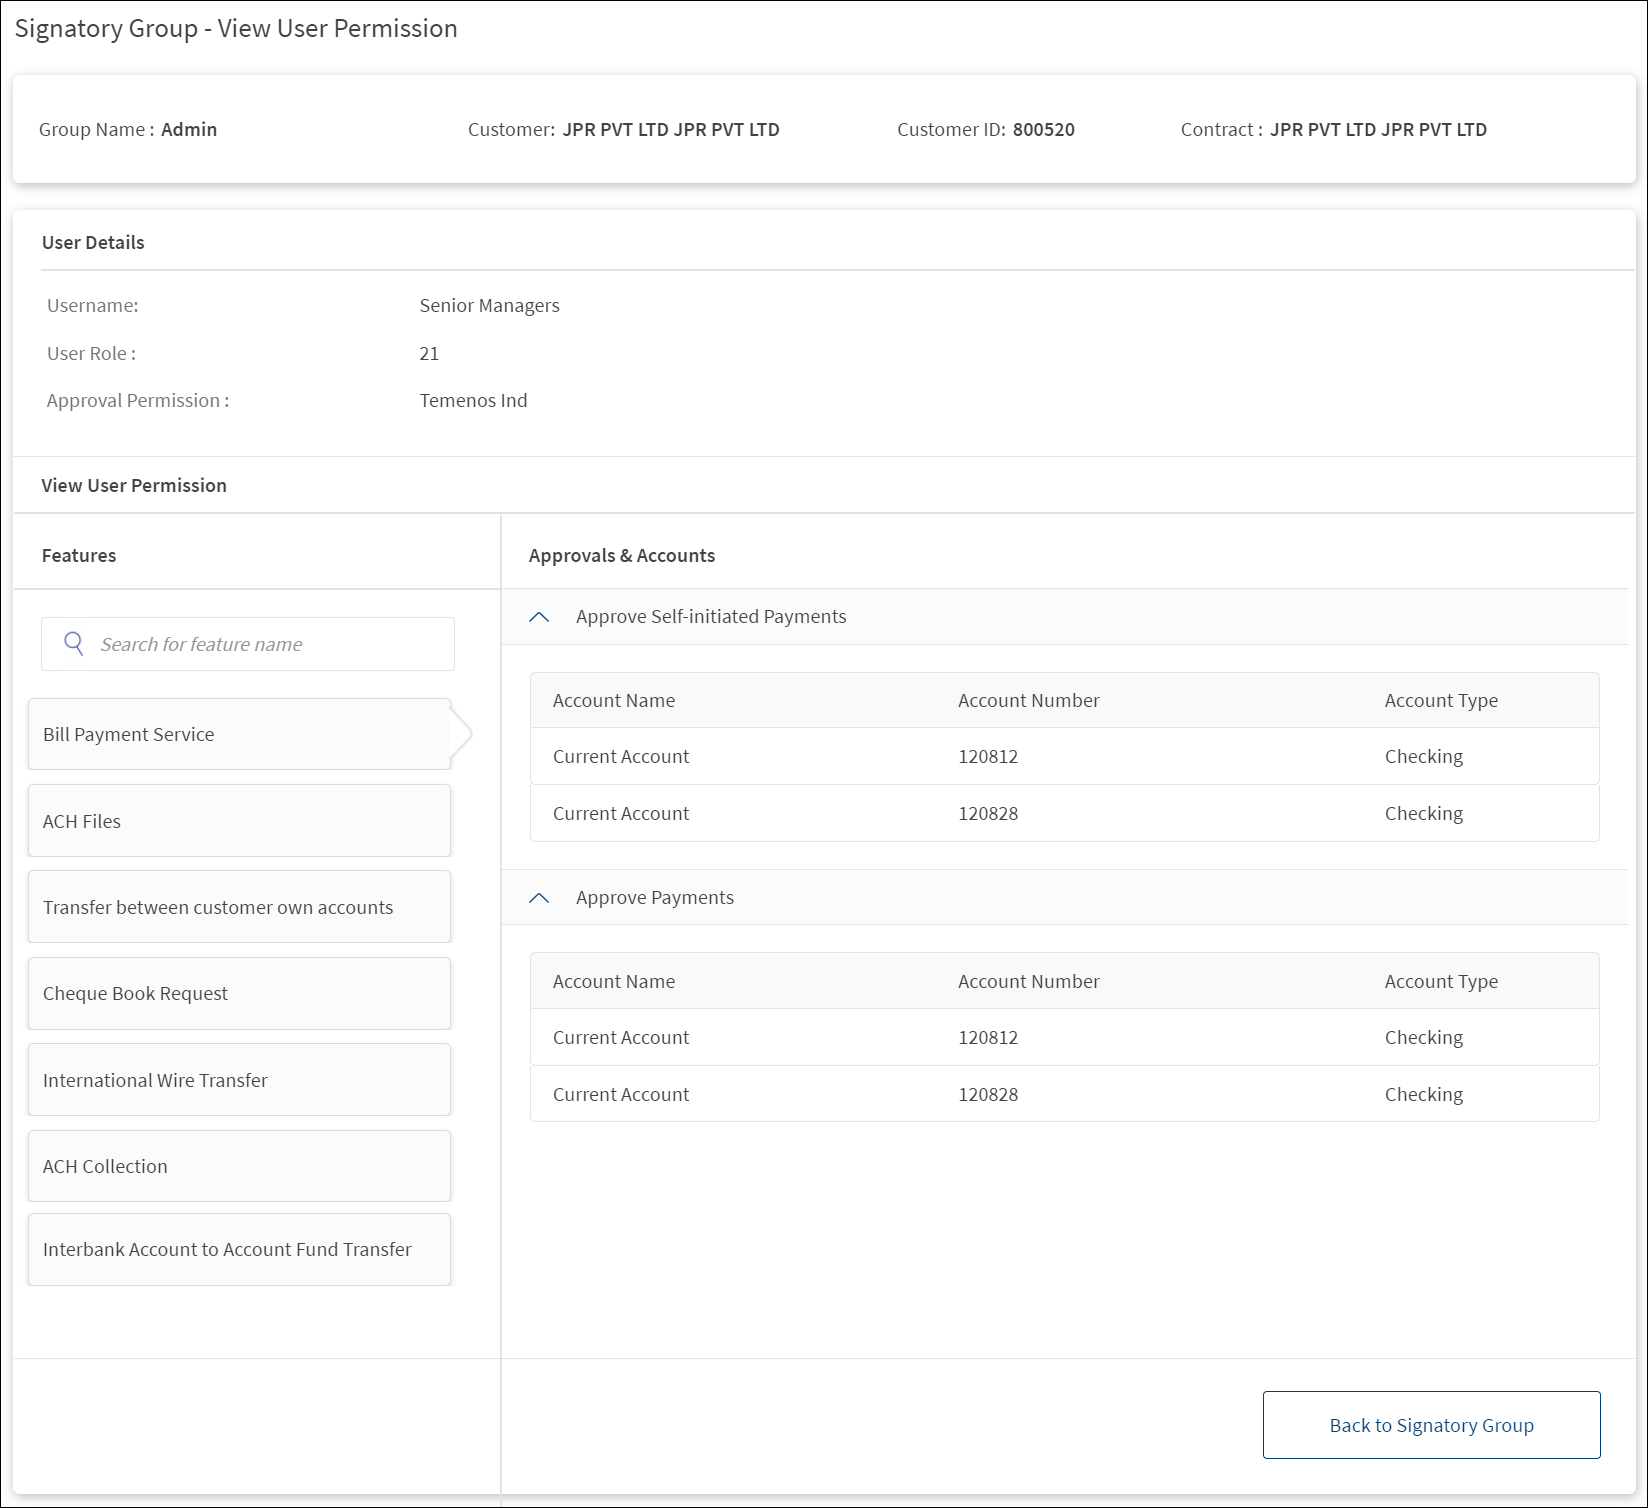Viewport: 1648px width, 1508px height.
Task: Click Approve Self-initiated Payments header text
Action: (x=711, y=617)
